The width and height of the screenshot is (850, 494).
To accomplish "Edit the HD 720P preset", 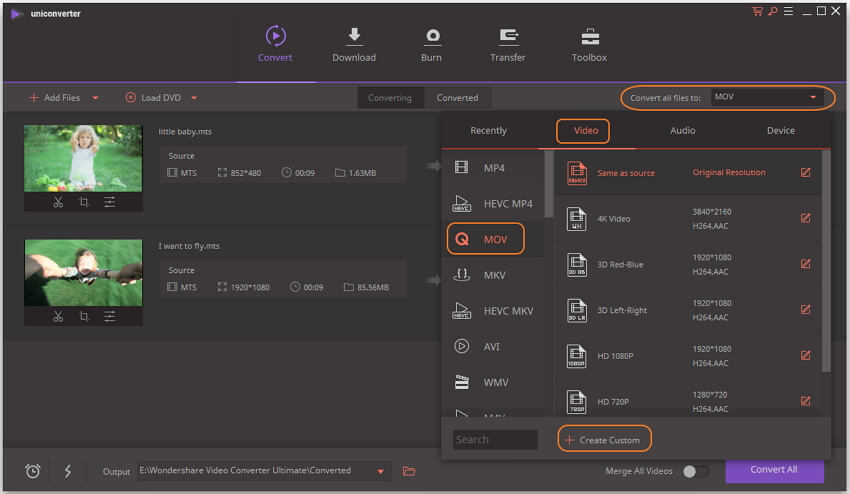I will (x=806, y=401).
